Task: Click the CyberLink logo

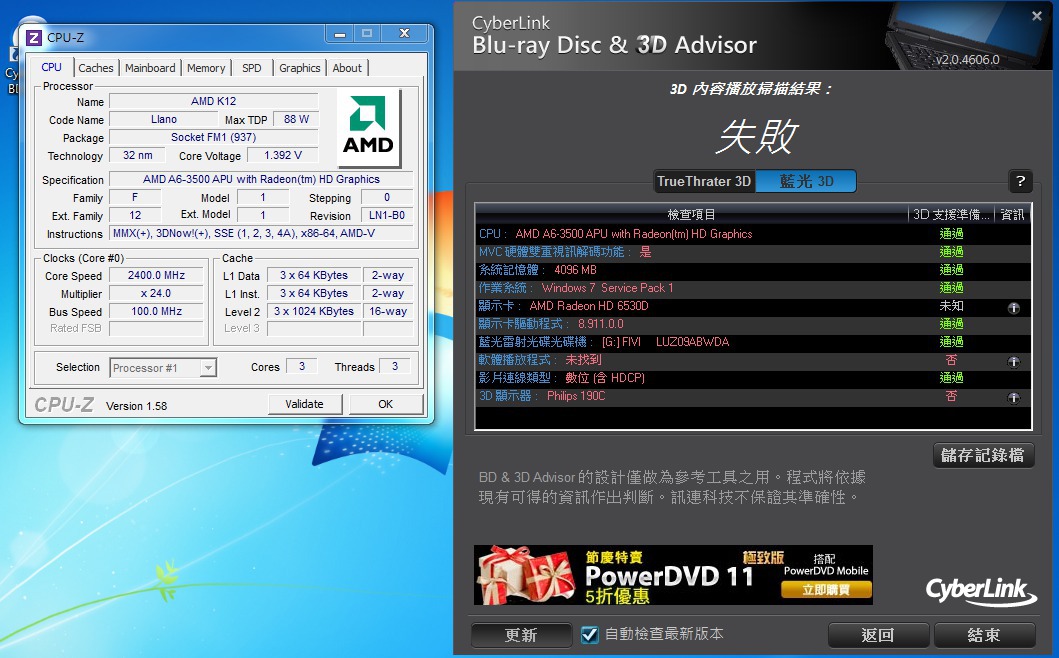Action: pos(980,590)
